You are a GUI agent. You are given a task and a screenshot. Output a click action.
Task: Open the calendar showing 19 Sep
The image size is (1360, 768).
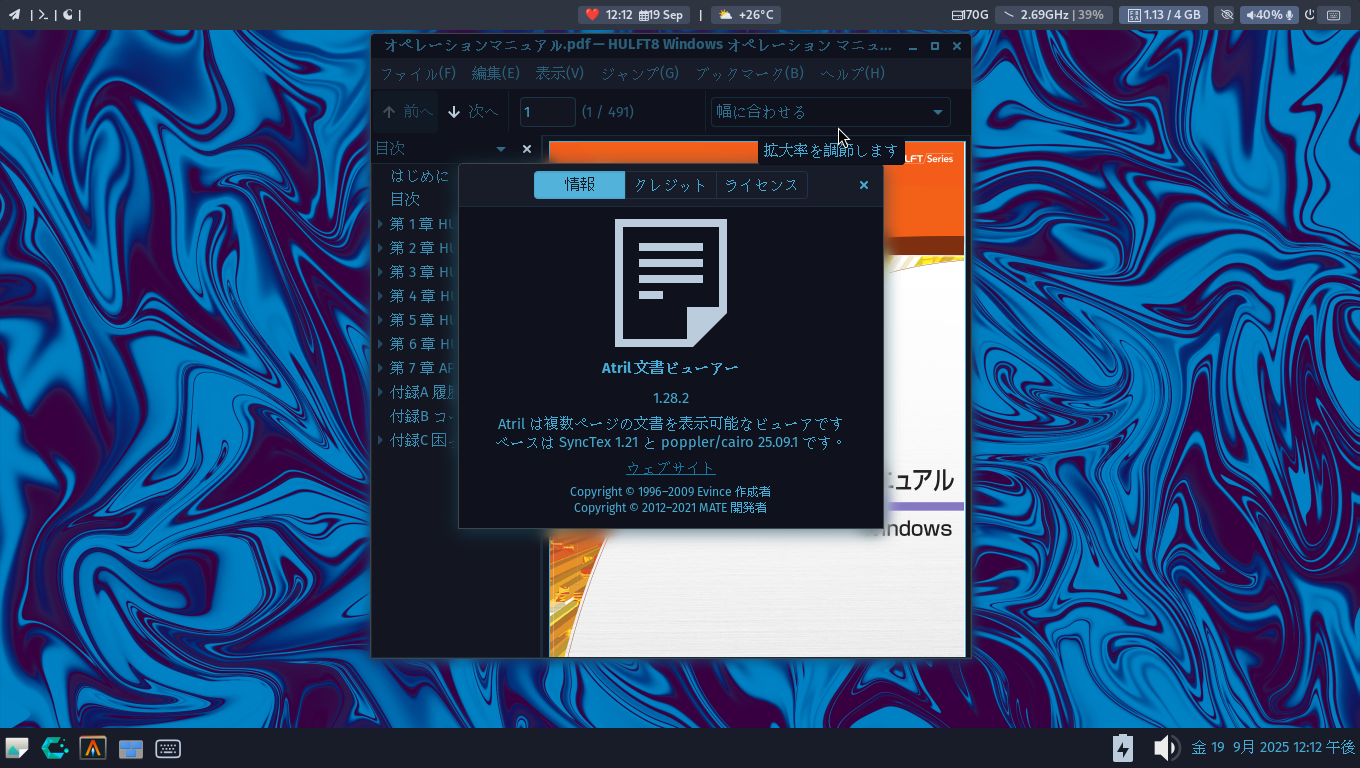coord(661,15)
